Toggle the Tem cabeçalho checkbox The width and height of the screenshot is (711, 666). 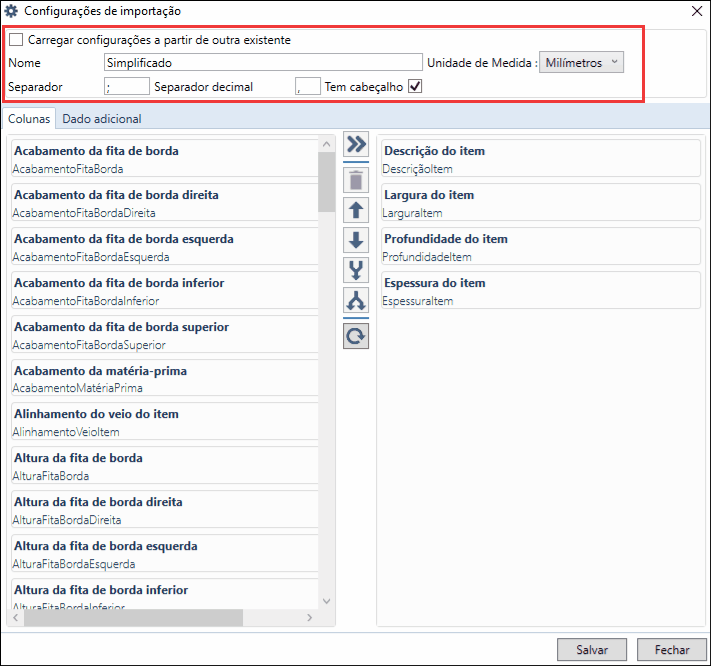point(415,86)
